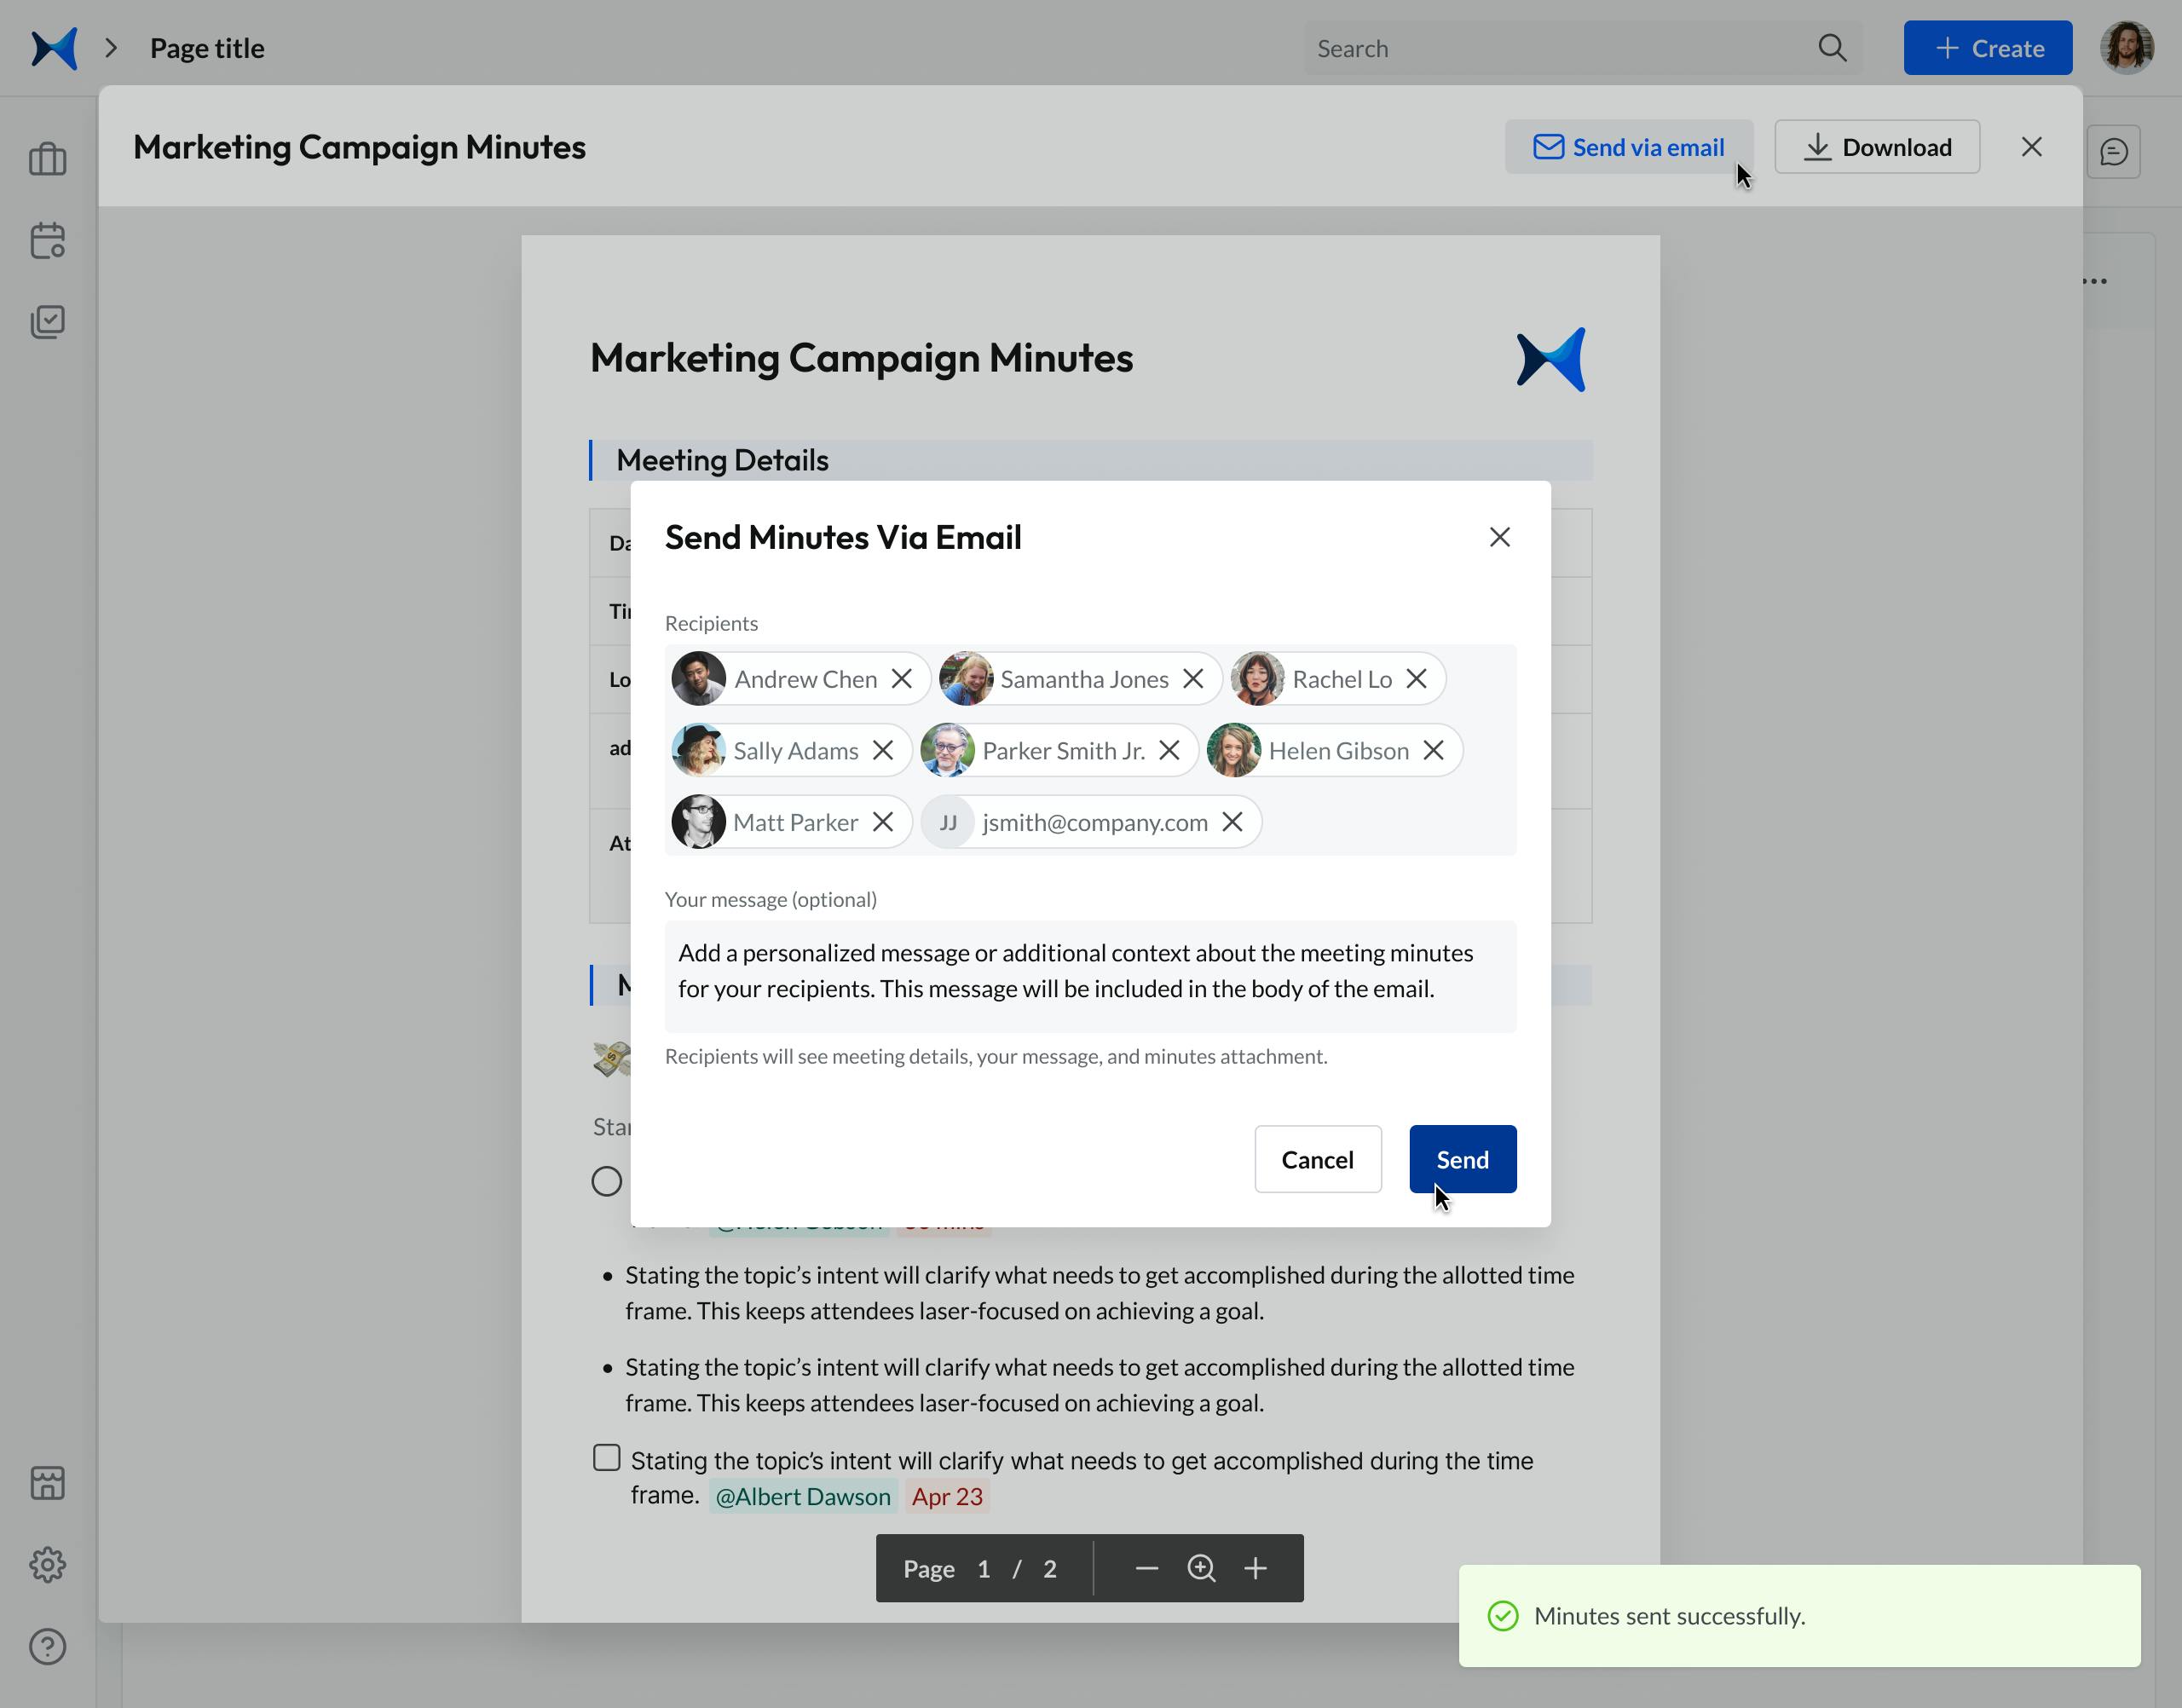Click the Meeting Details section heading
Screen dimensions: 2182x1708
point(722,460)
